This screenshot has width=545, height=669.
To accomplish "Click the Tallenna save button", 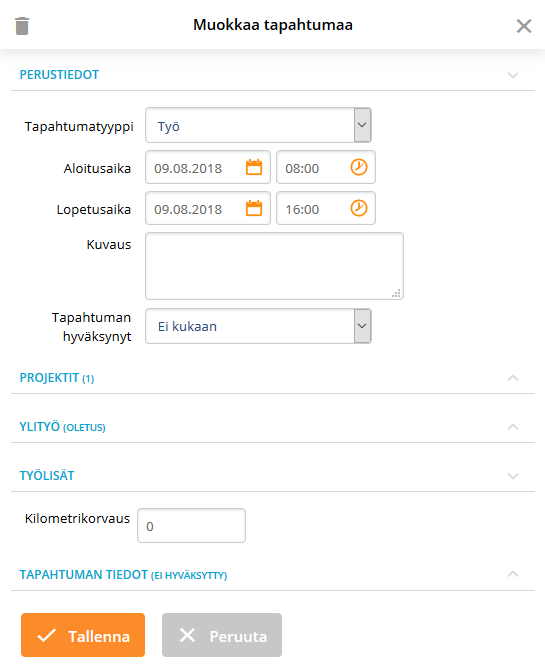I will pos(83,635).
